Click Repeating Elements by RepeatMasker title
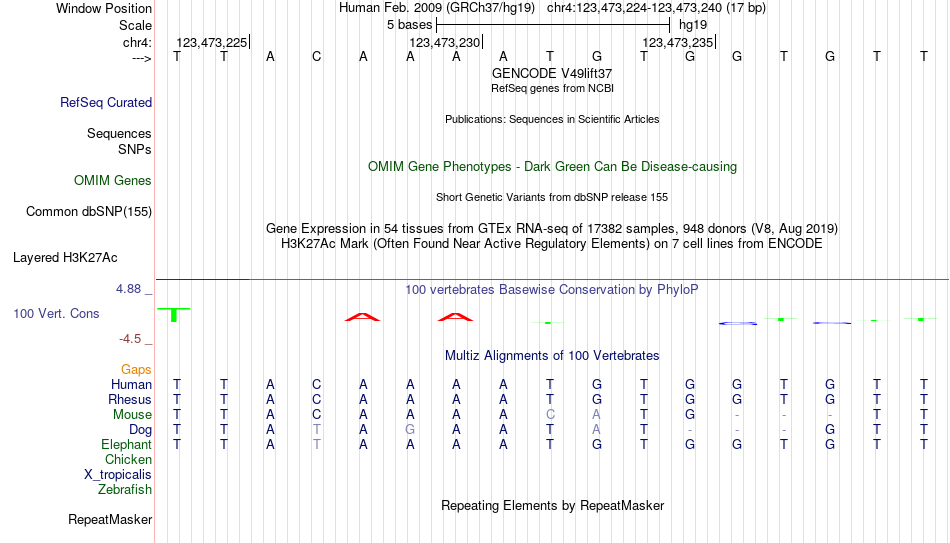This screenshot has height=543, width=950. [x=552, y=505]
